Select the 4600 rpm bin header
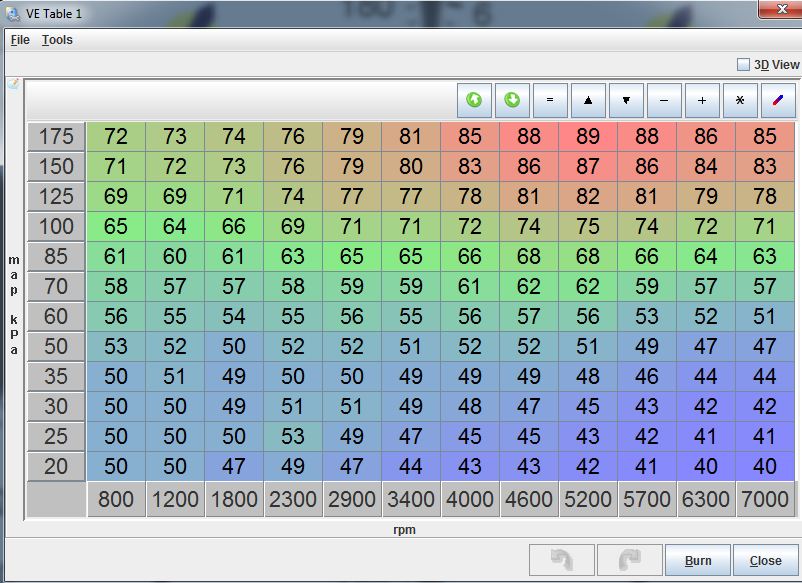802x583 pixels. coord(529,499)
